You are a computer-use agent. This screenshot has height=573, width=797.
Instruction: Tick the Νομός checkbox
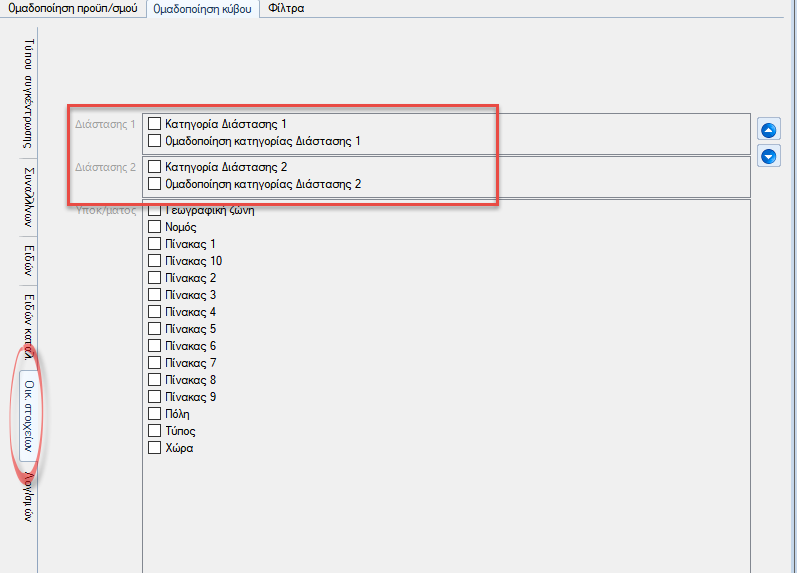[x=155, y=226]
